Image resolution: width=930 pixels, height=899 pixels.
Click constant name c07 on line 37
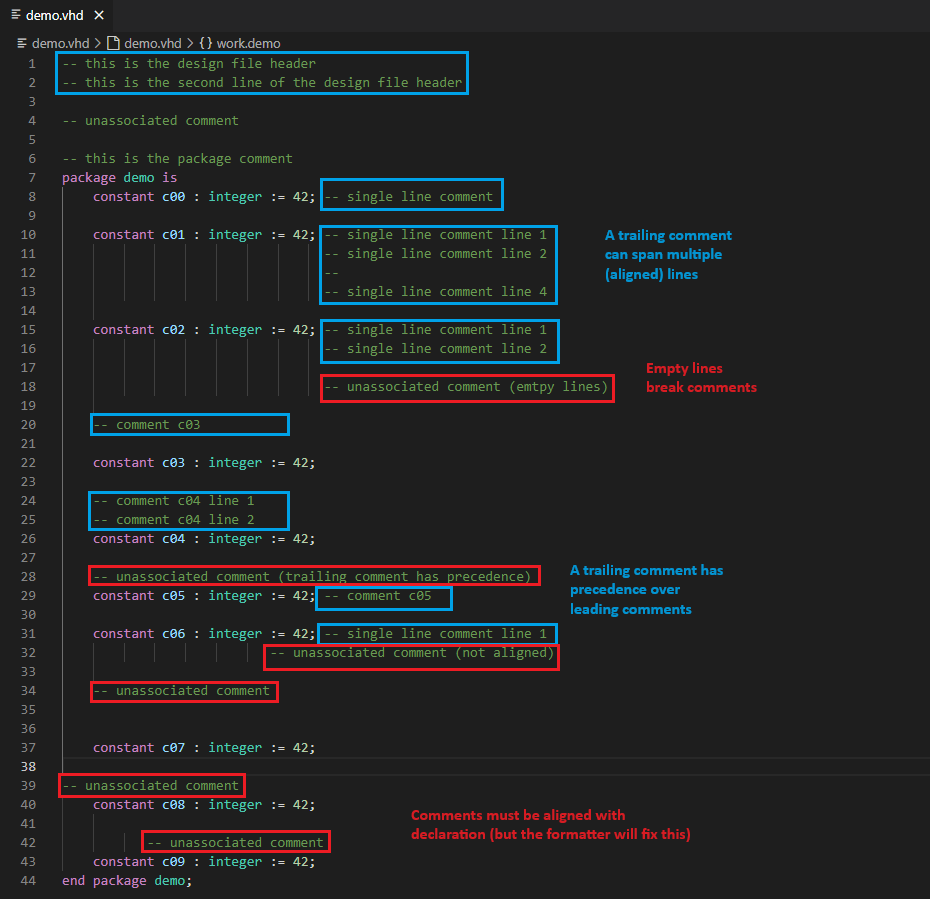pos(174,747)
